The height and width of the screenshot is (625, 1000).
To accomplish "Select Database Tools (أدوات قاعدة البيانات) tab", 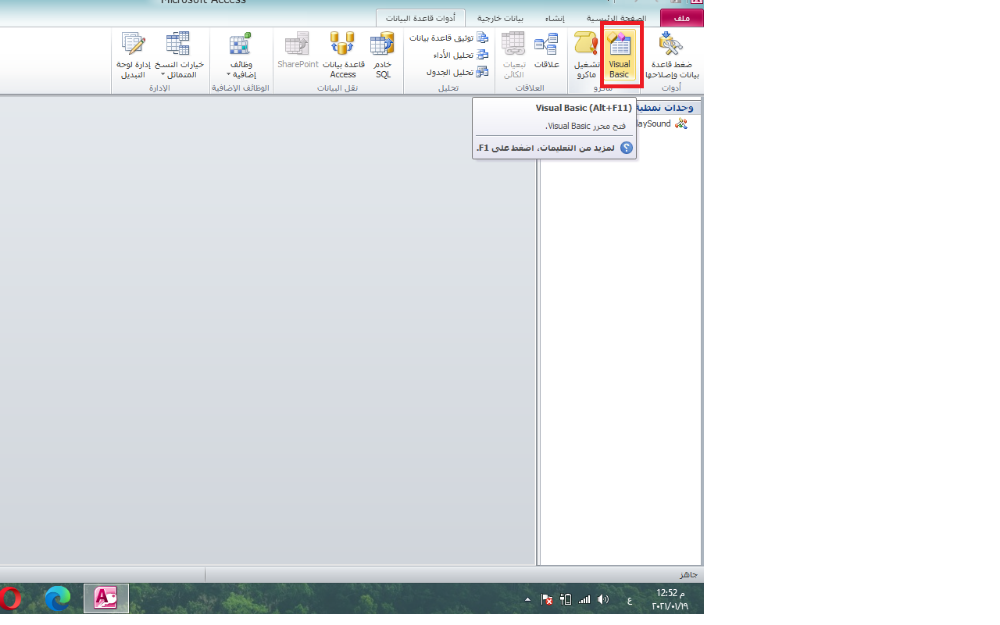I will point(420,18).
